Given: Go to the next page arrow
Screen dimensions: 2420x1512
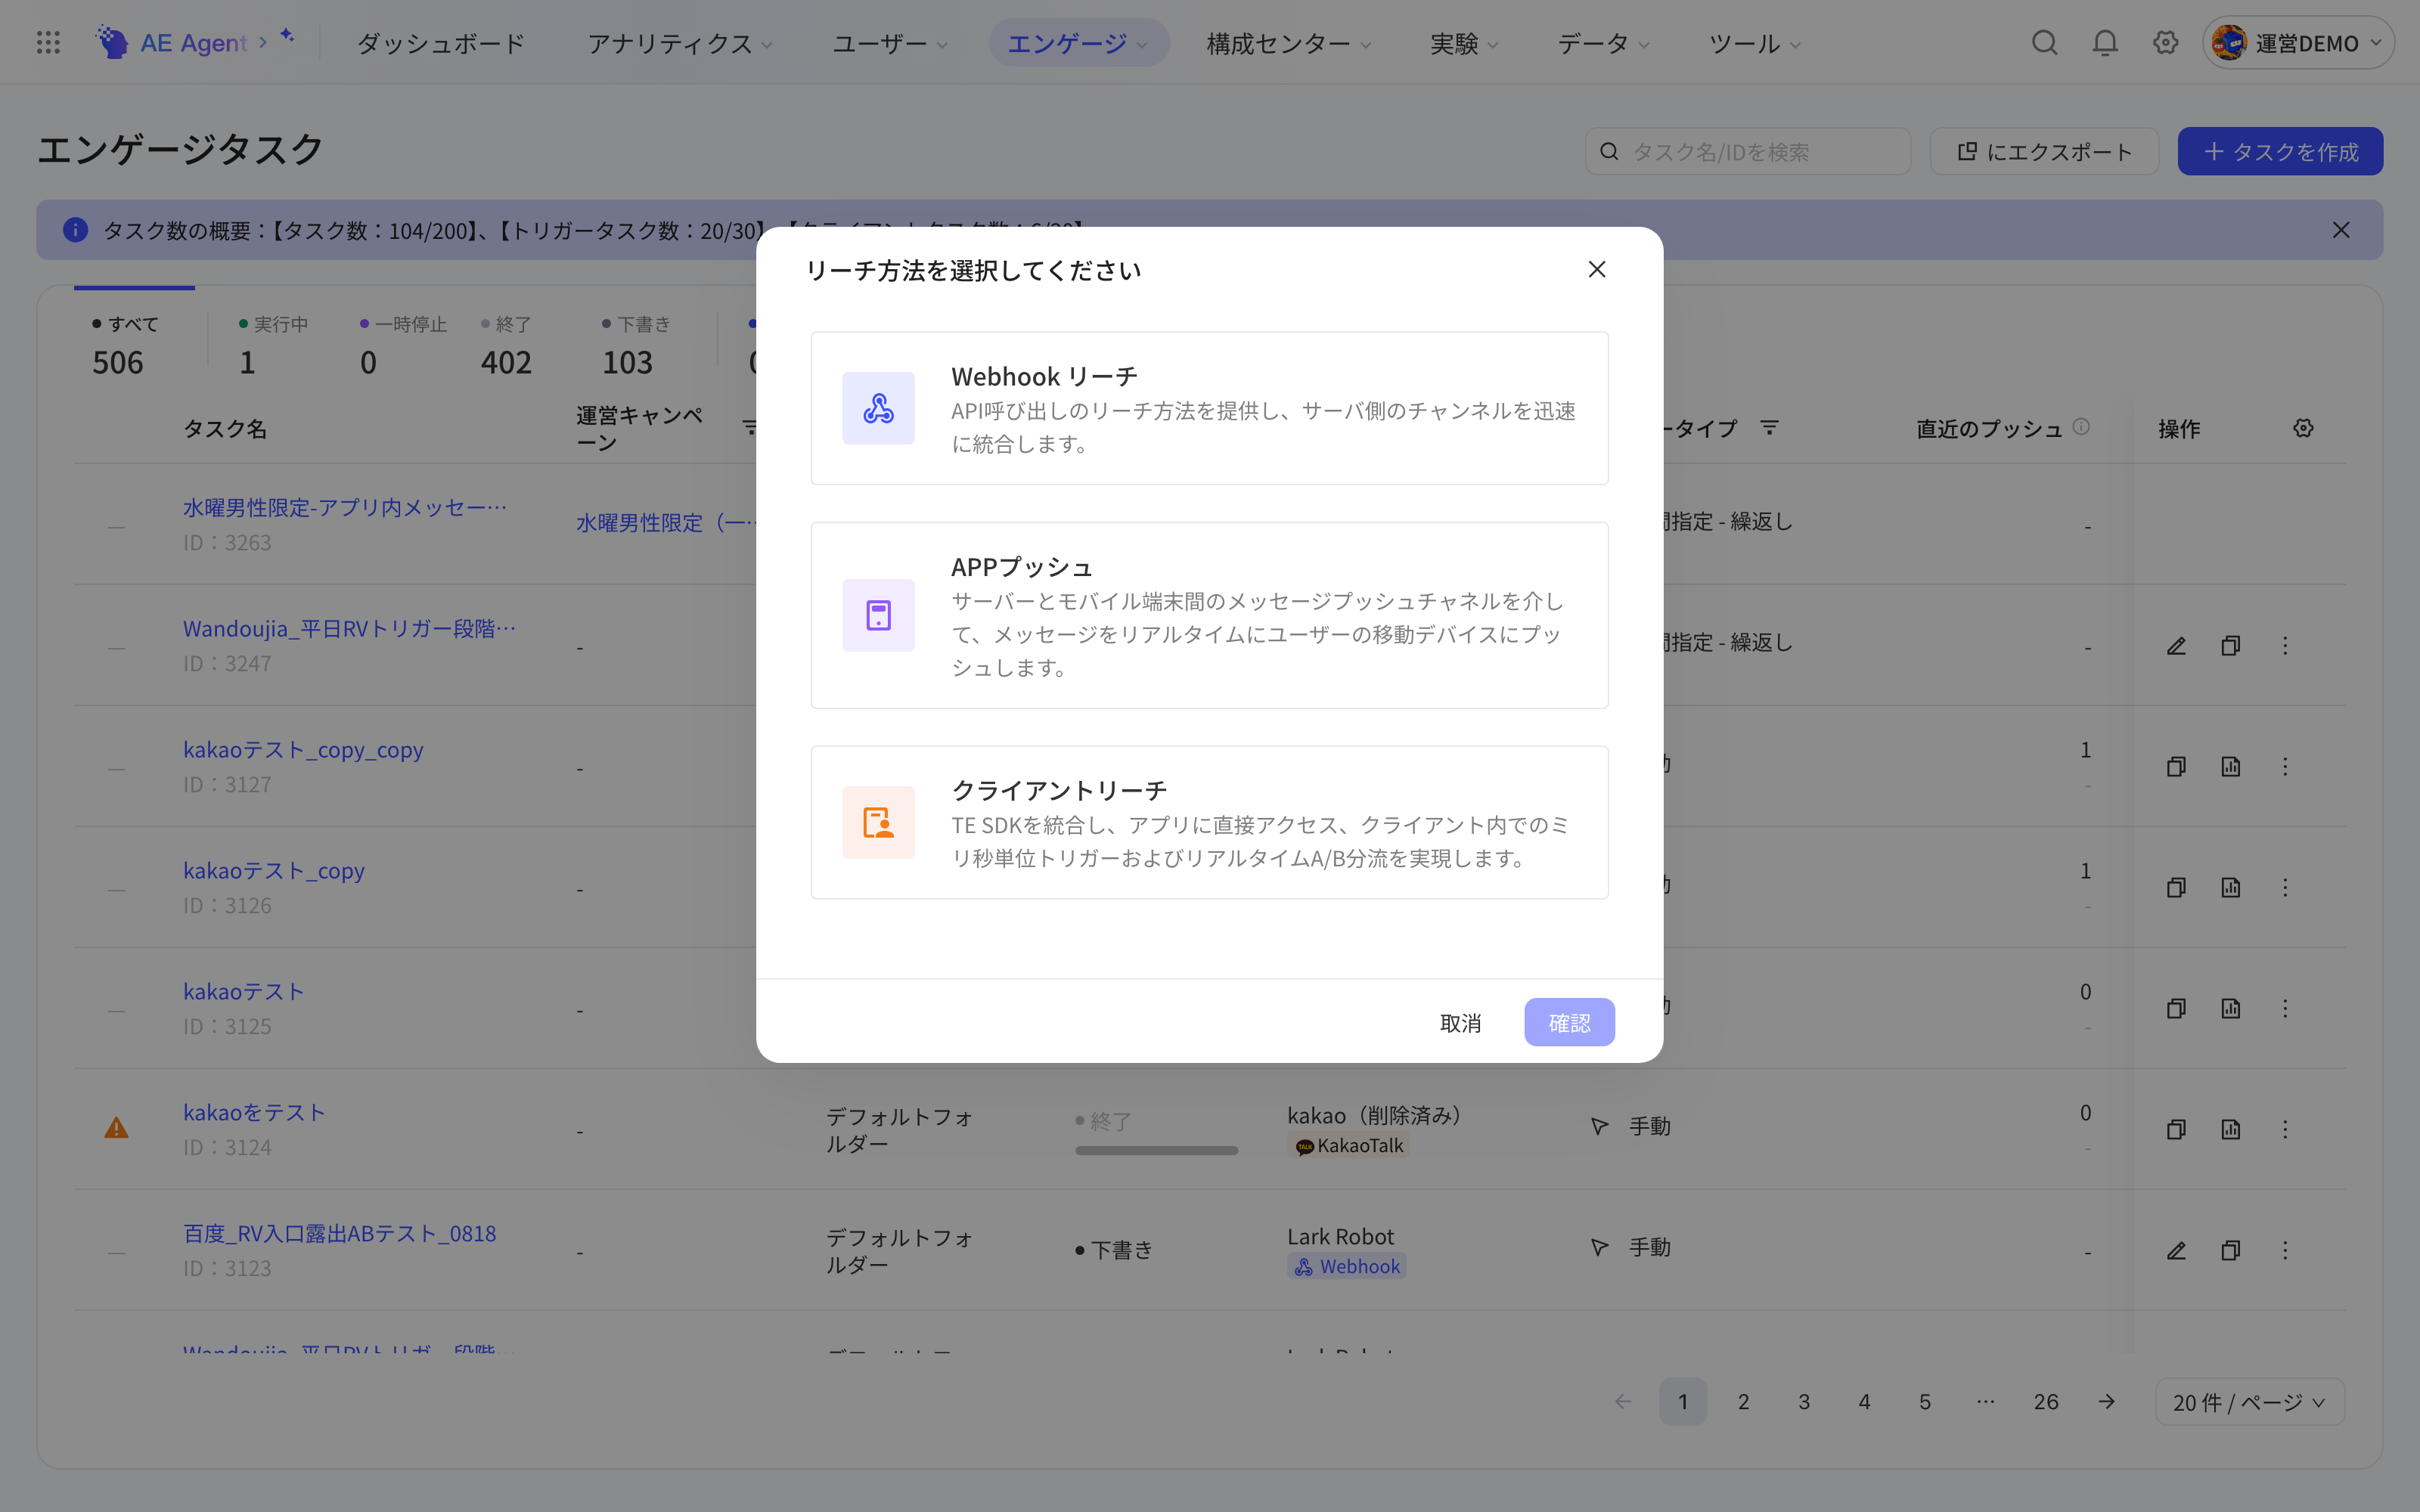Looking at the screenshot, I should (x=2106, y=1402).
